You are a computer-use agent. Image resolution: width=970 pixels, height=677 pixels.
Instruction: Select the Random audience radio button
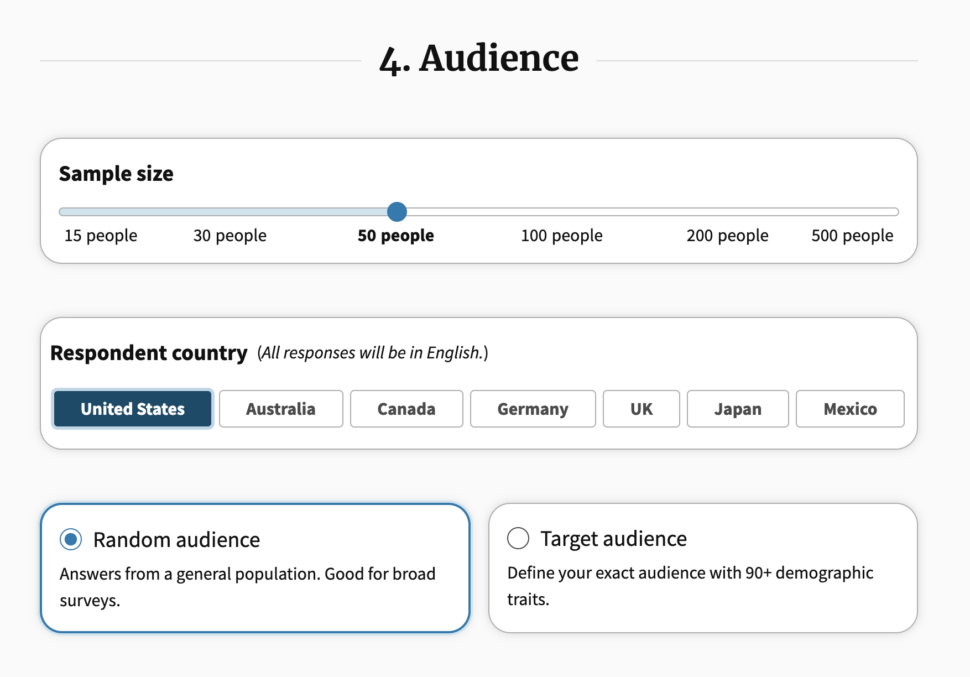(71, 540)
